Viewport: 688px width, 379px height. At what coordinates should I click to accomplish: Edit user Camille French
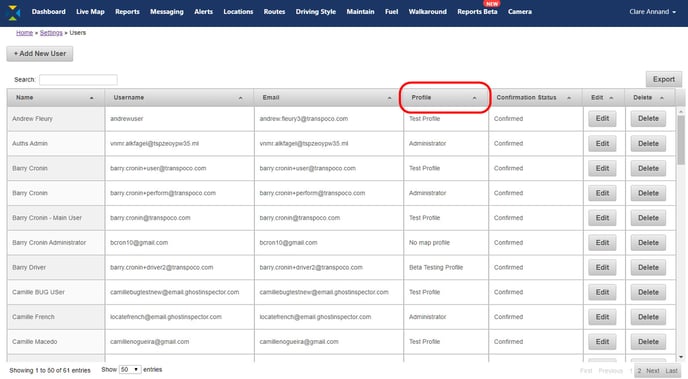pos(602,317)
